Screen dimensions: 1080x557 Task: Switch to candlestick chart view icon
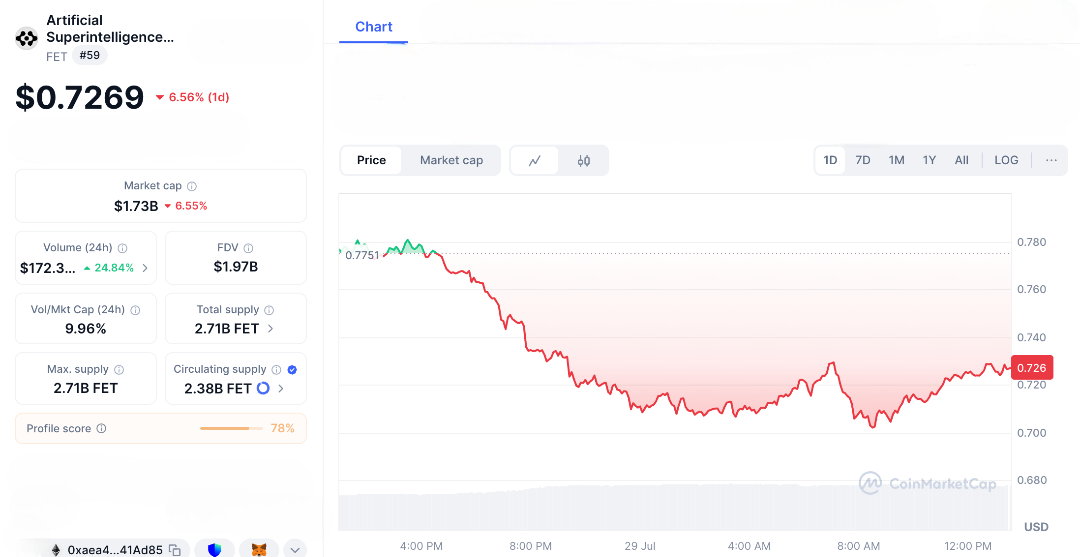584,160
